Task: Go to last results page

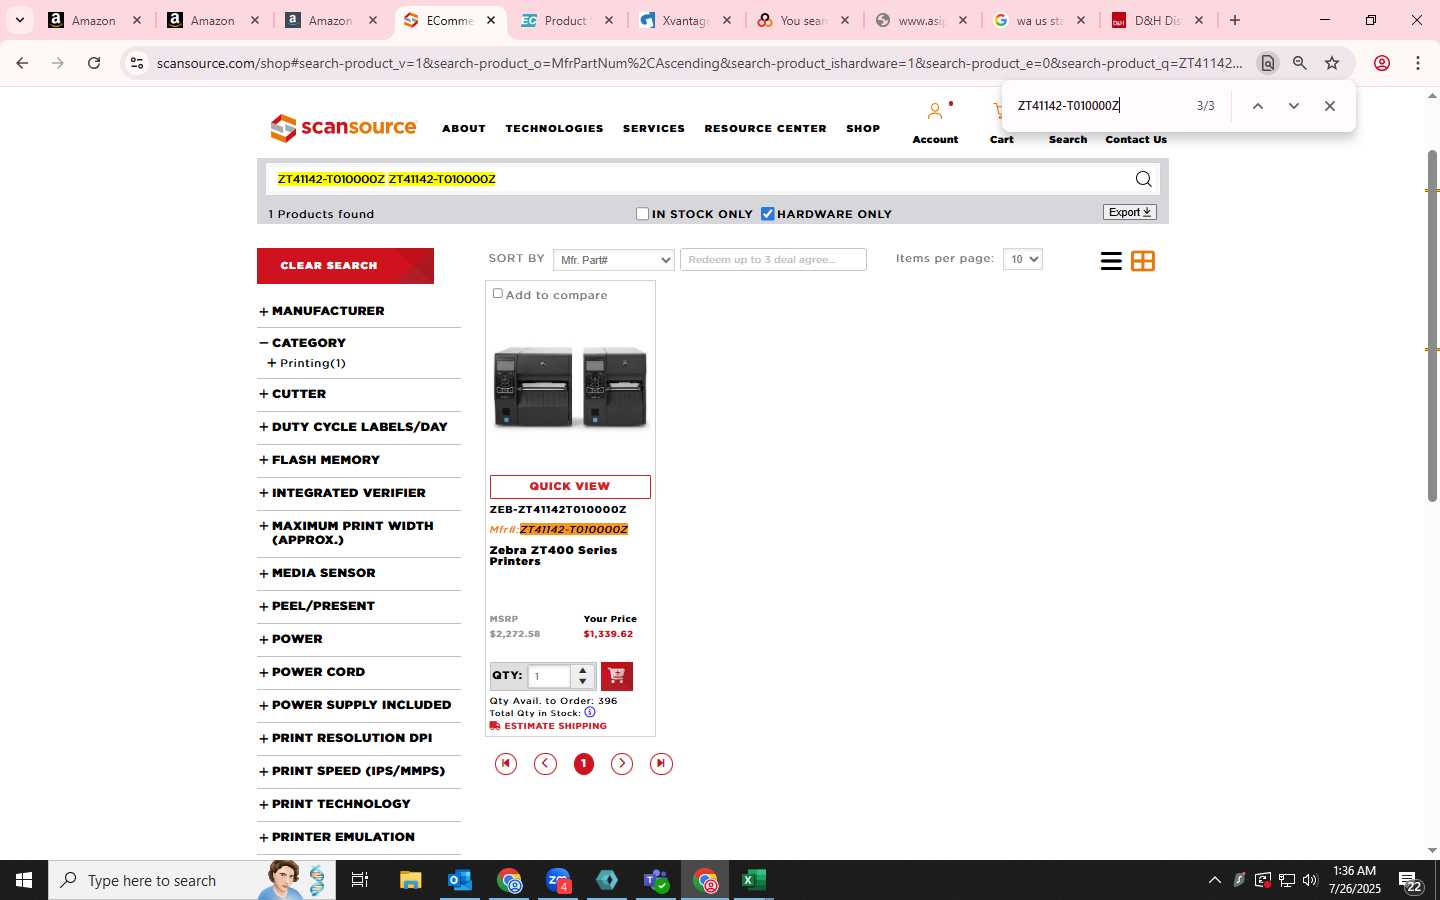Action: 661,764
